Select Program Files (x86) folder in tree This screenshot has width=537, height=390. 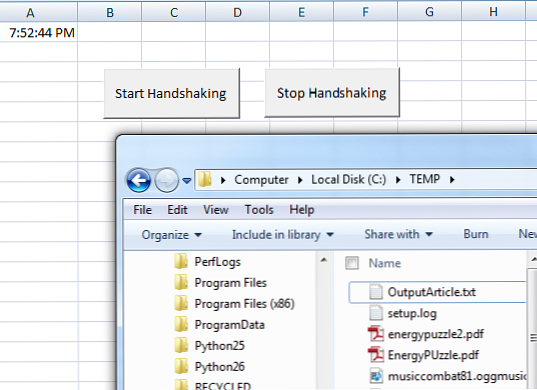coord(245,304)
